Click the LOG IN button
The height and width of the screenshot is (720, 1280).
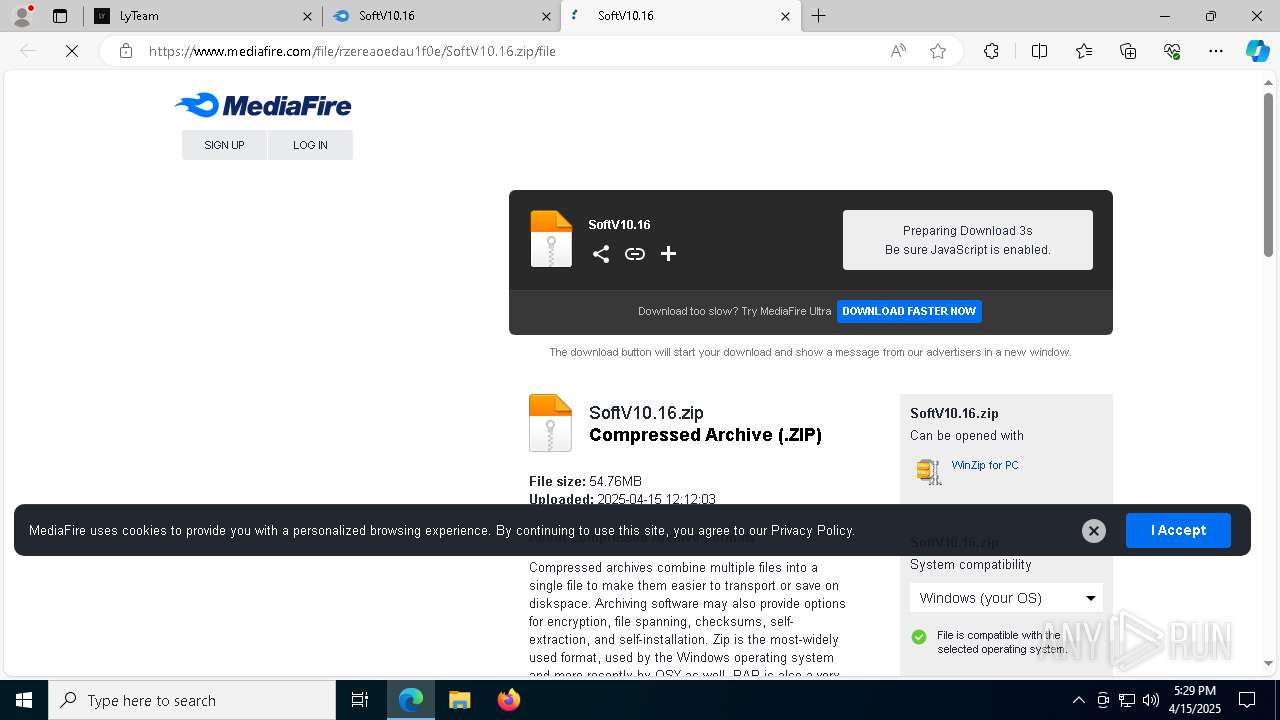(x=310, y=145)
